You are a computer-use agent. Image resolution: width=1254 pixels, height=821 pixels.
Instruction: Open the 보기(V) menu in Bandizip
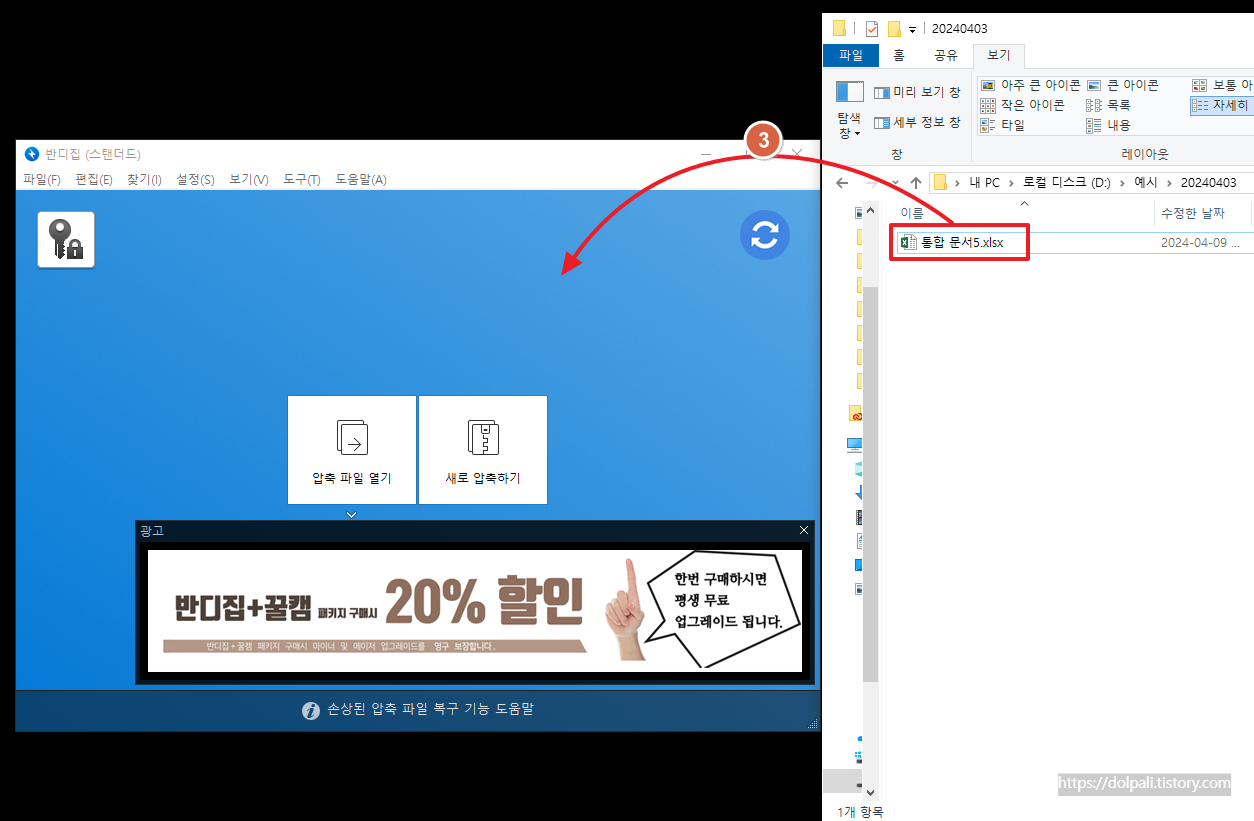tap(248, 180)
